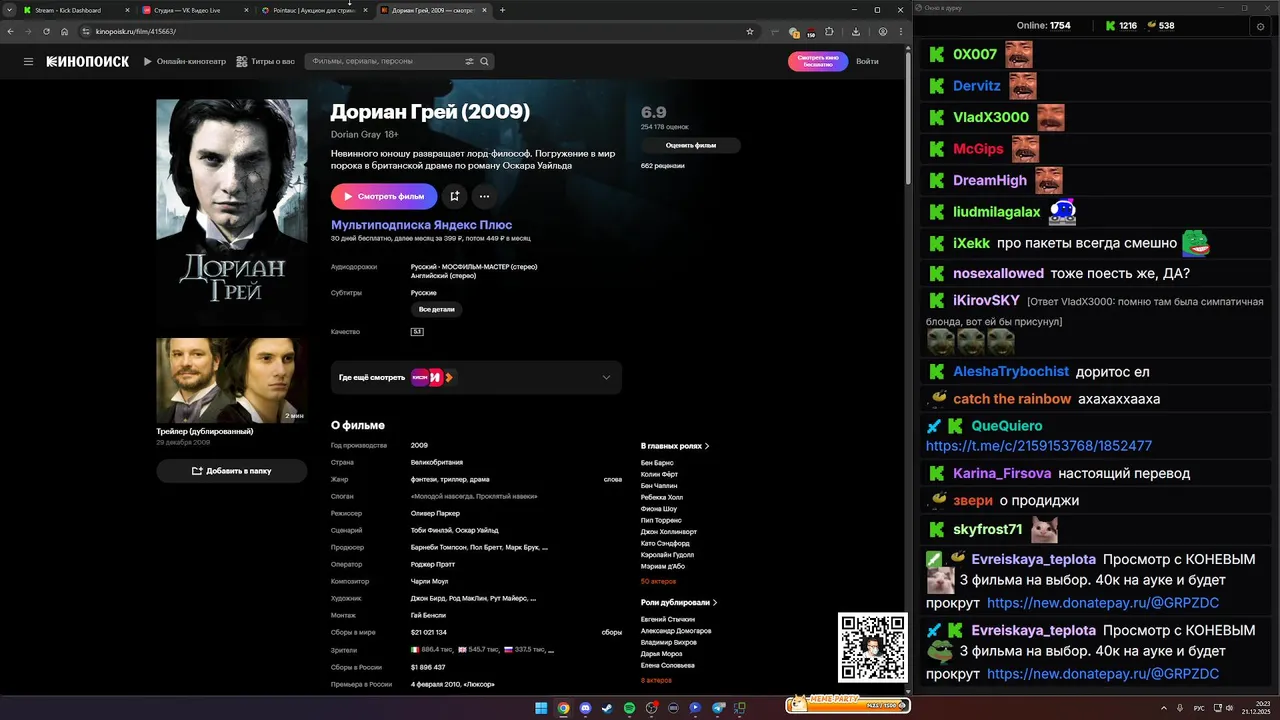Screen dimensions: 1280x720
Task: Open composer Чарли Моул link
Action: [x=430, y=581]
